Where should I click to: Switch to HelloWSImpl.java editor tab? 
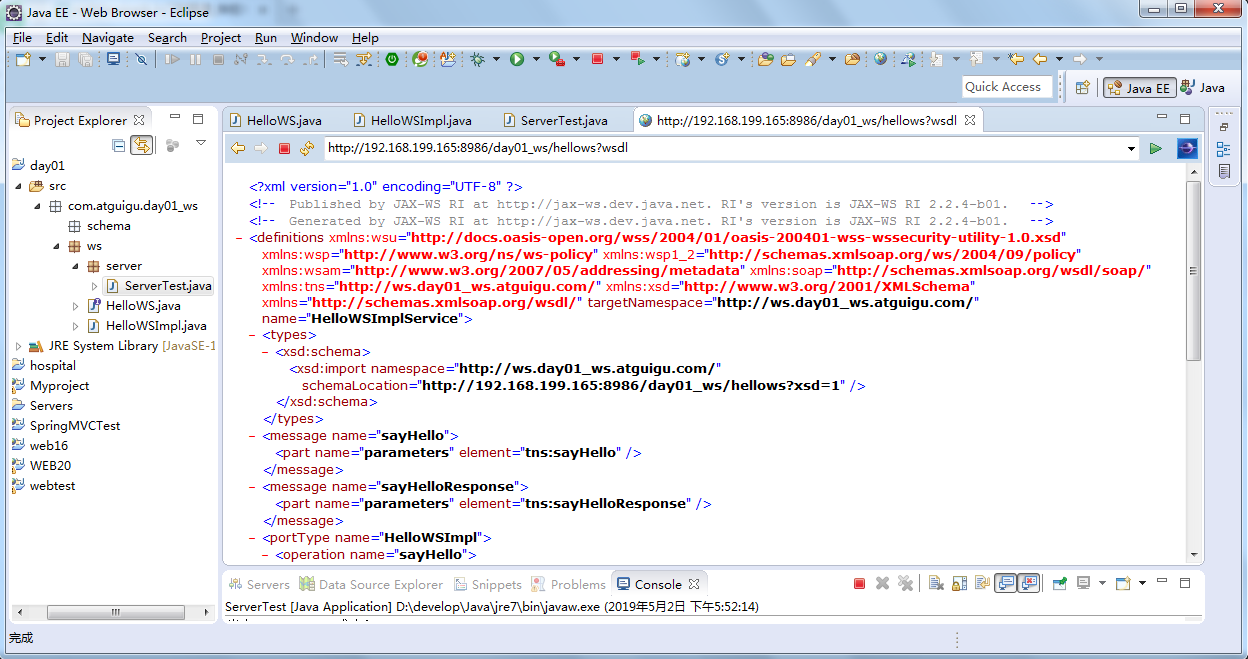point(412,120)
